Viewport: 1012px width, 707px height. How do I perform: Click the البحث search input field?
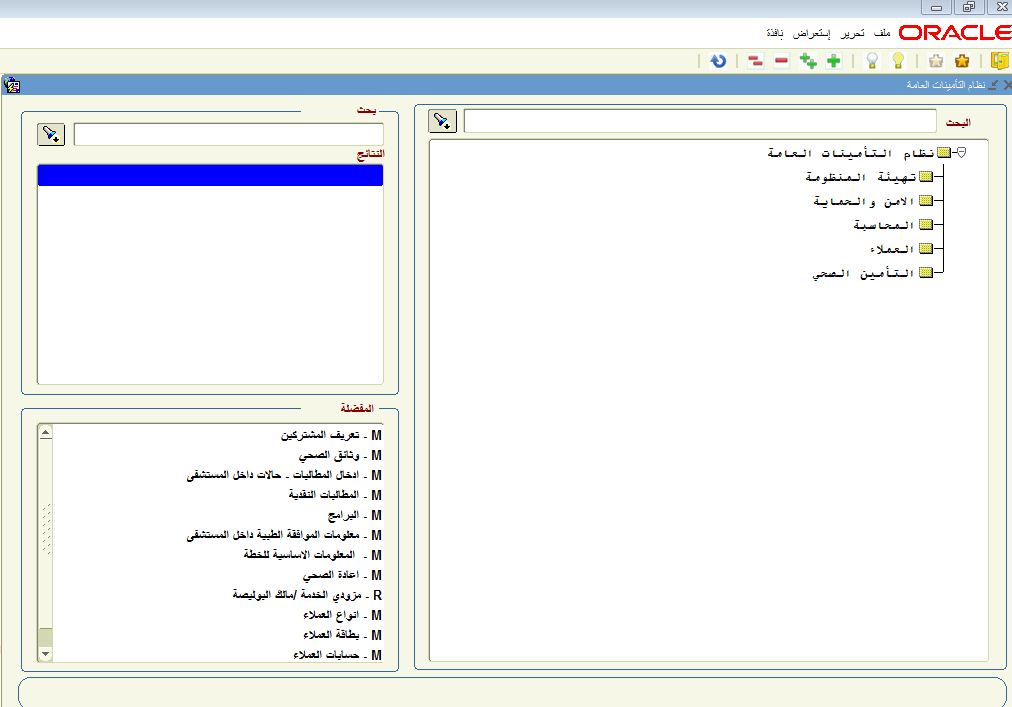[x=700, y=122]
